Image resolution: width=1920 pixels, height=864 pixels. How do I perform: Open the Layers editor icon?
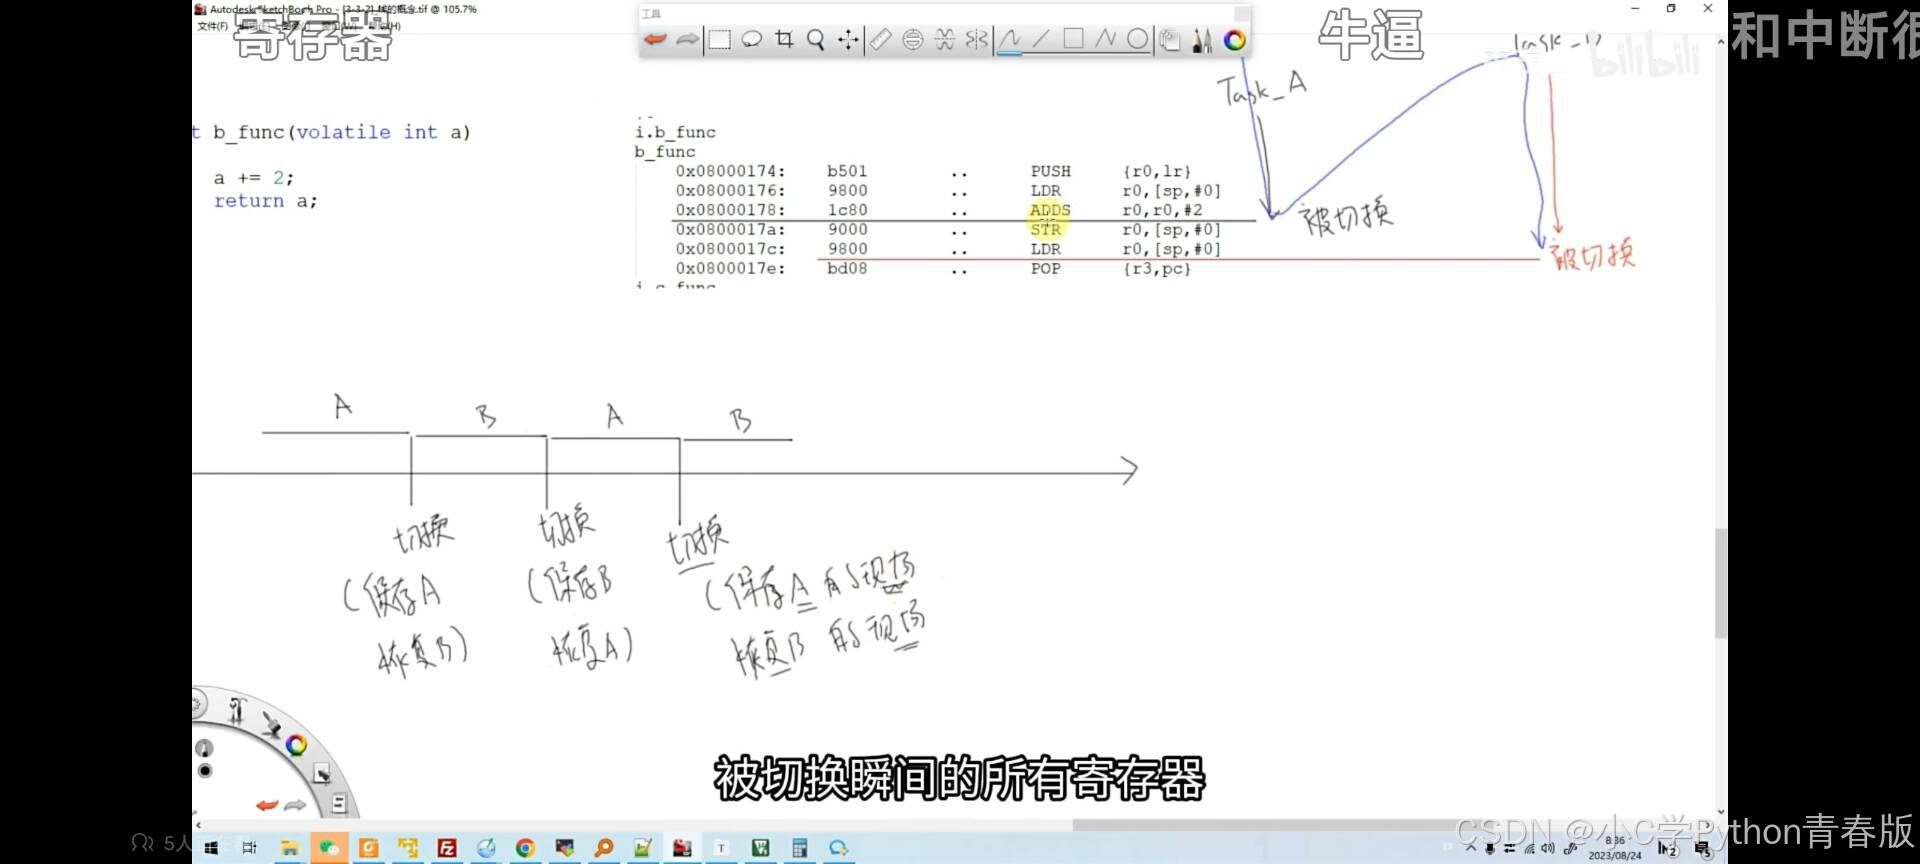coord(1170,40)
